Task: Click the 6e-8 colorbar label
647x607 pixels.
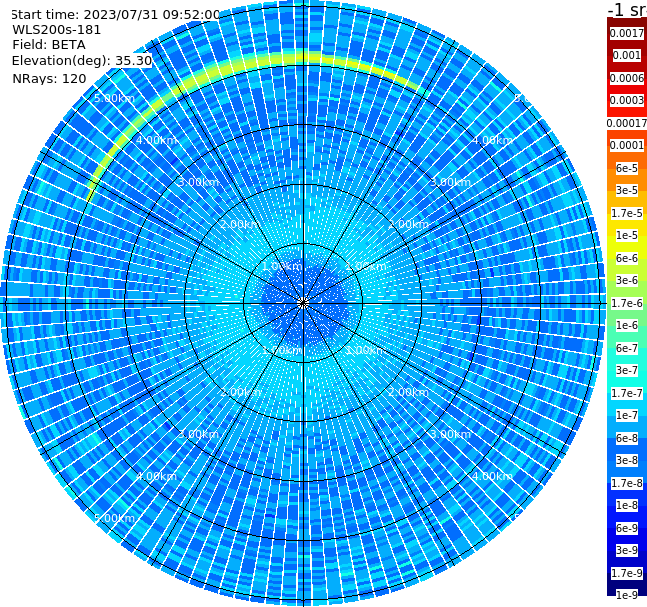Action: (x=627, y=438)
